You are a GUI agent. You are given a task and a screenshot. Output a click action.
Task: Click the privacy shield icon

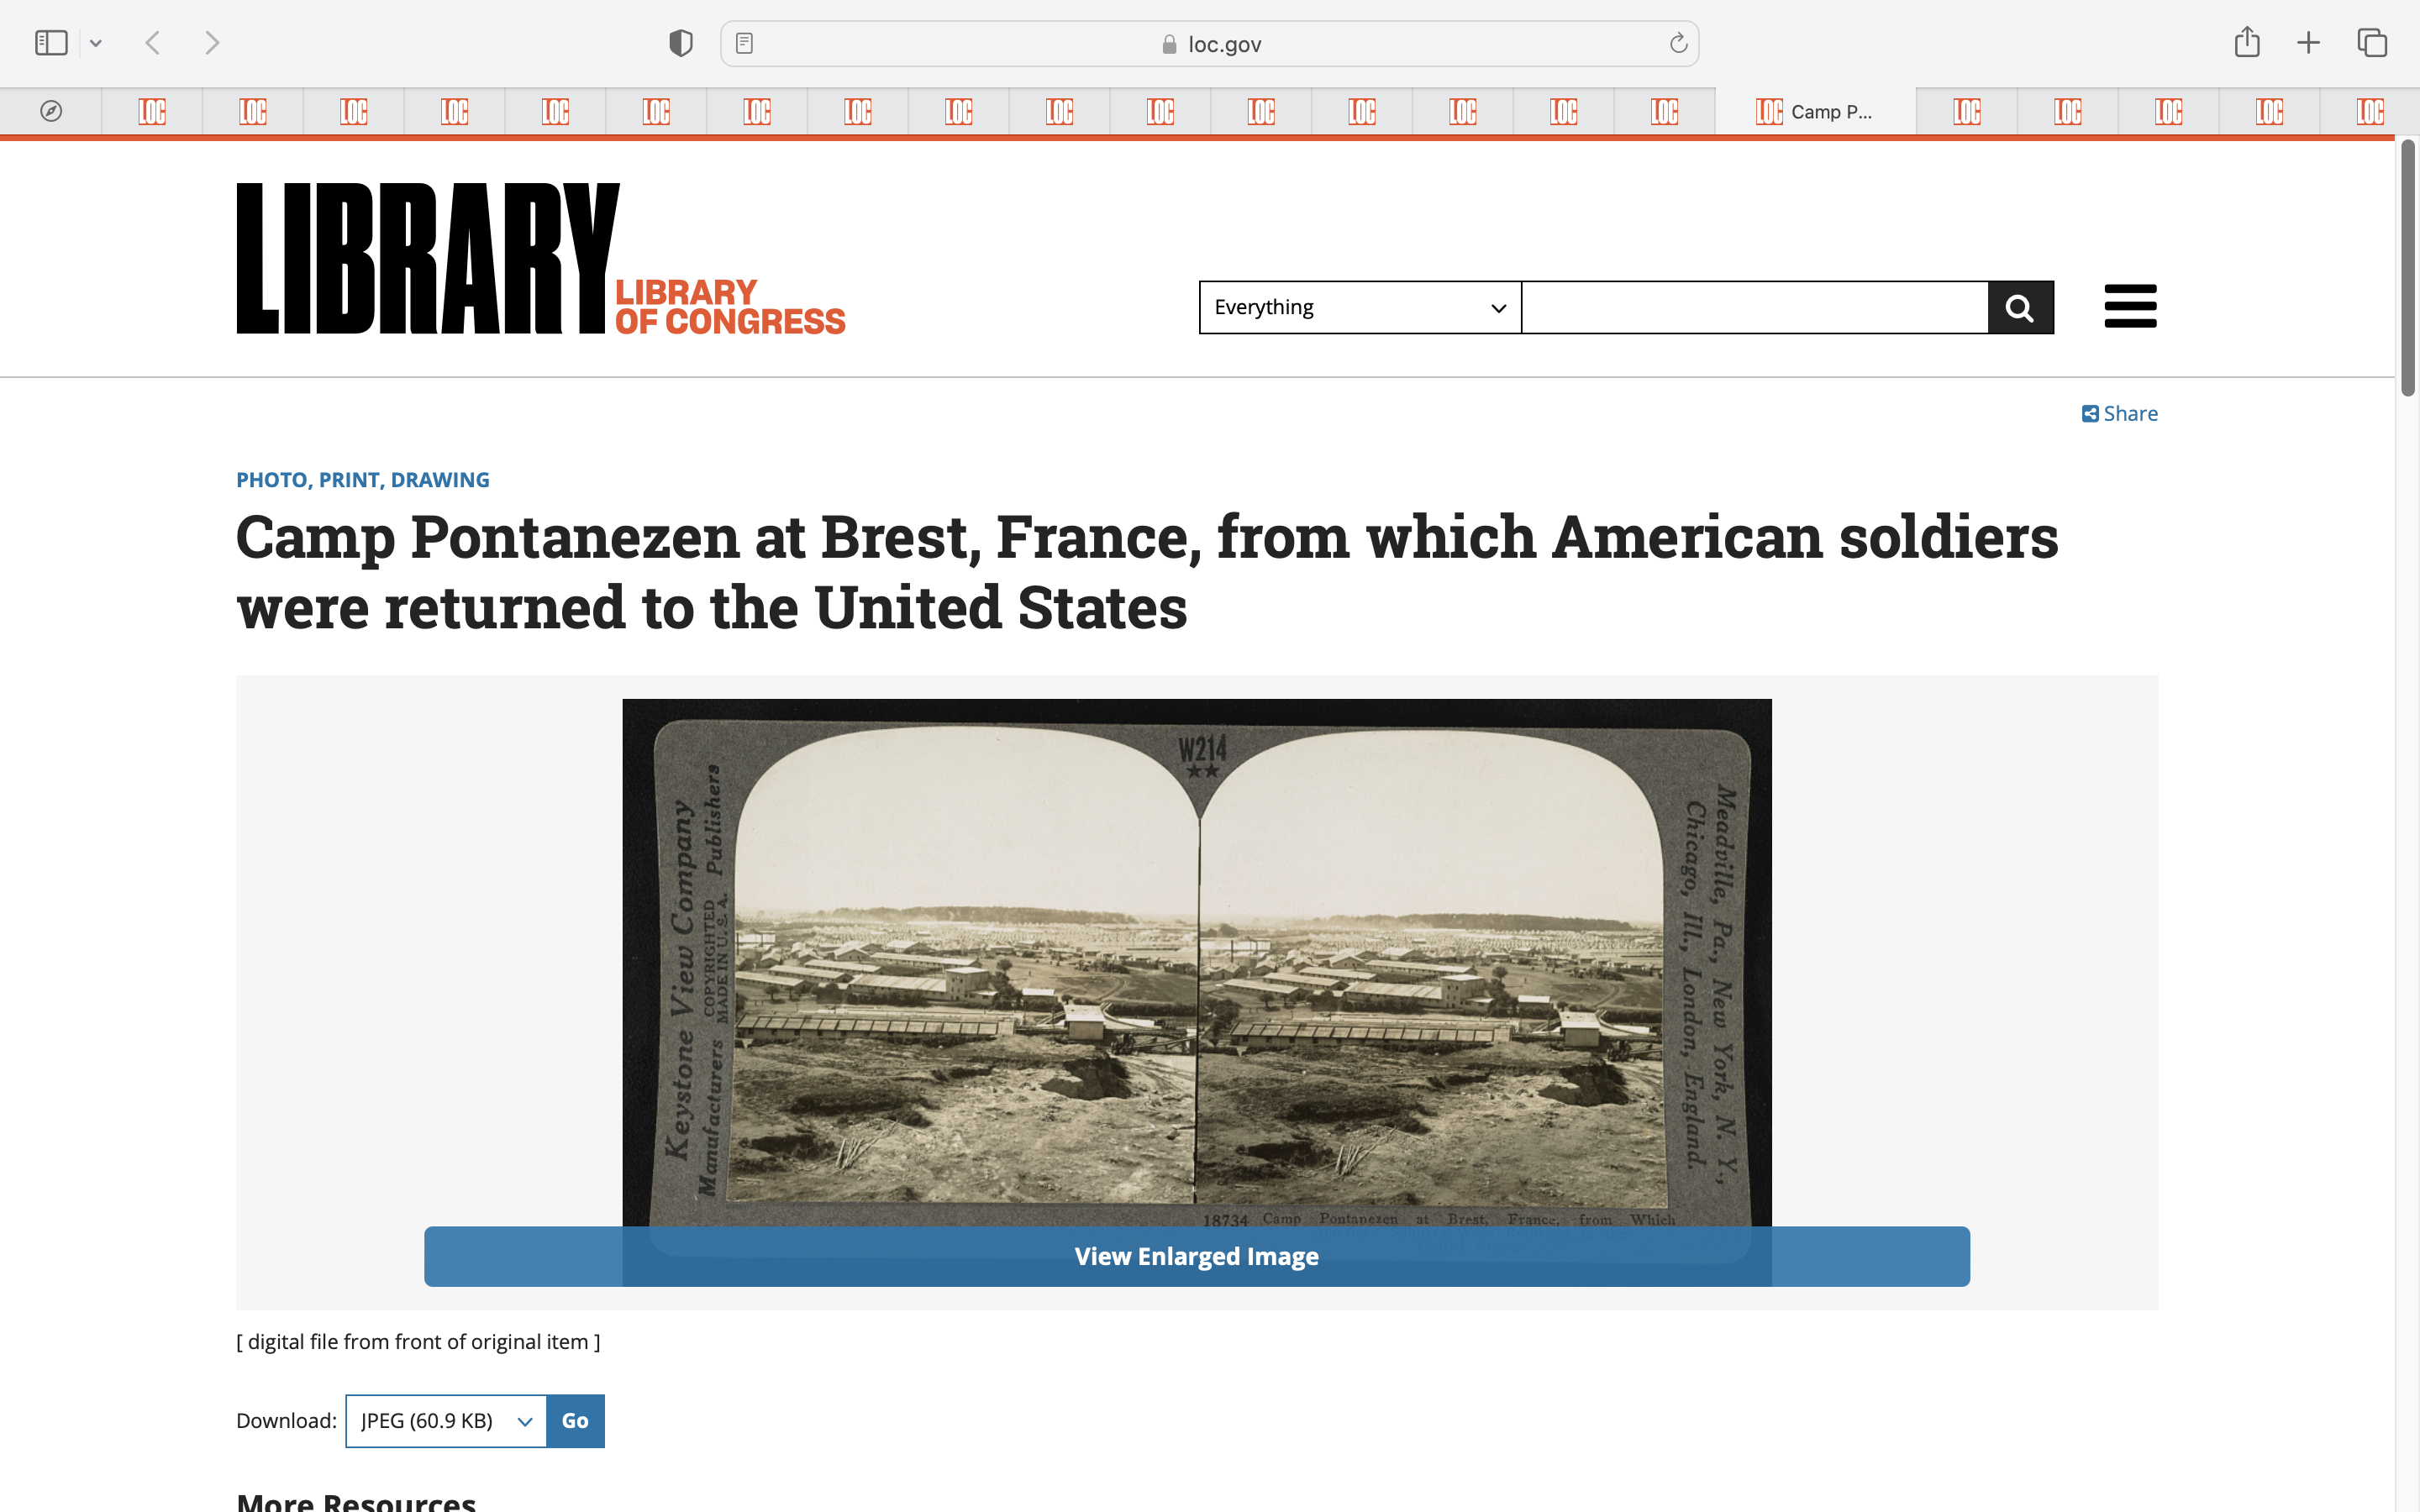tap(681, 43)
